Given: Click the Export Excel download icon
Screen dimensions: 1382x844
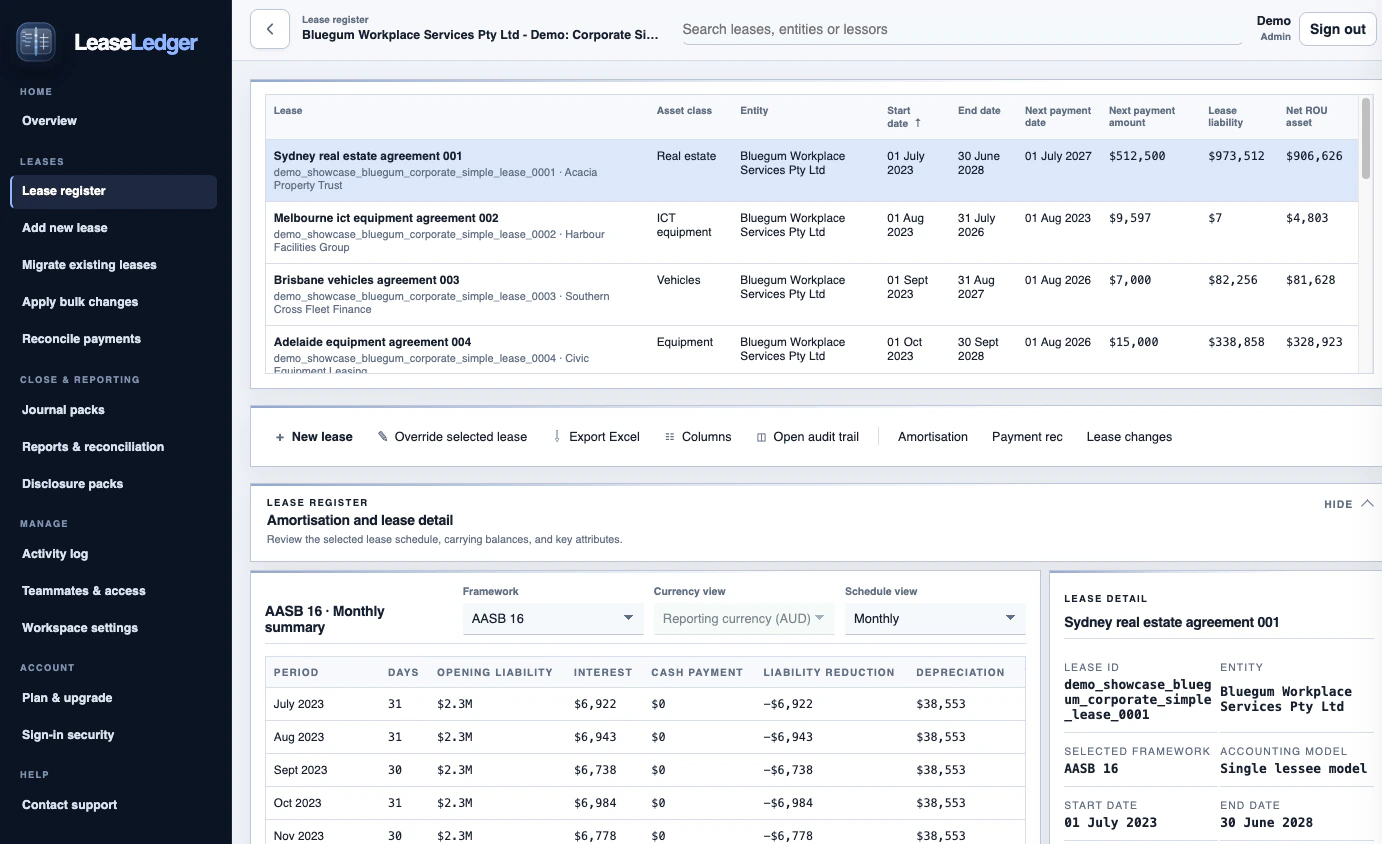Looking at the screenshot, I should coord(557,437).
